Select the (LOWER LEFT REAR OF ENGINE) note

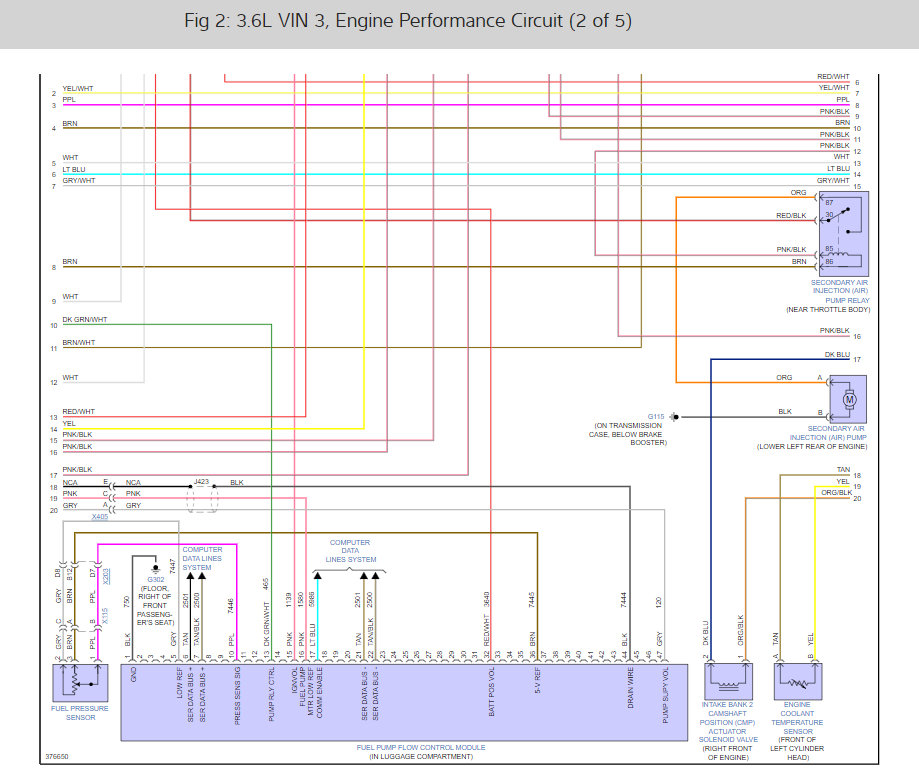[812, 447]
